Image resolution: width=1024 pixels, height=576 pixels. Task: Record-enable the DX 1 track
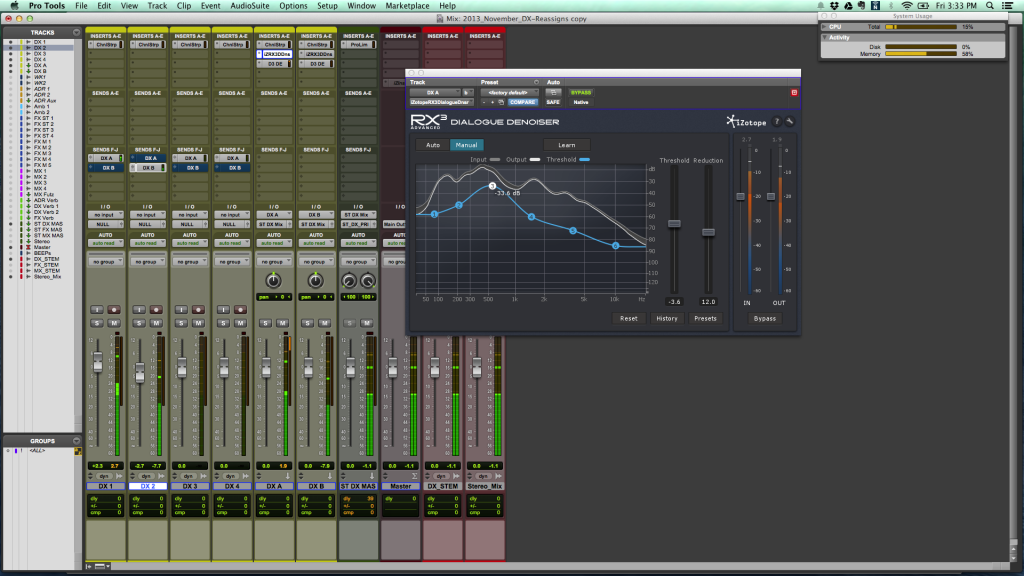[113, 309]
